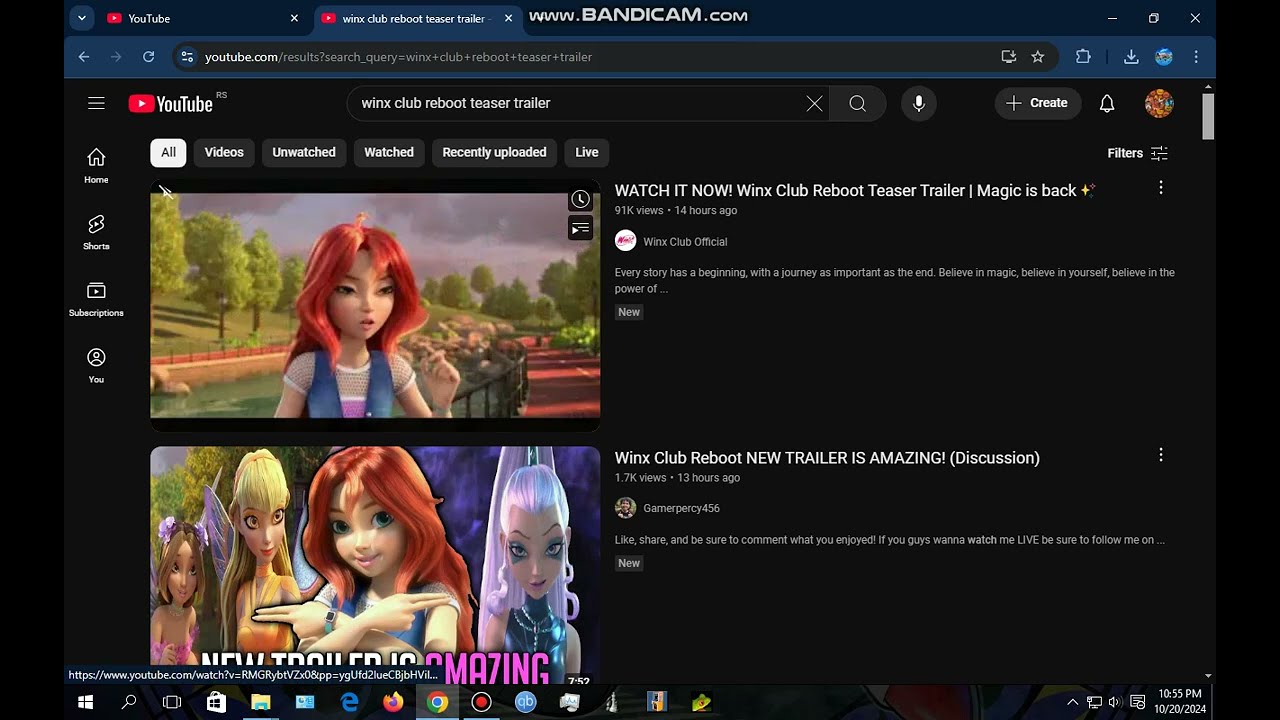Open the Create menu
Screen dimensions: 1280x720
pyautogui.click(x=1037, y=103)
